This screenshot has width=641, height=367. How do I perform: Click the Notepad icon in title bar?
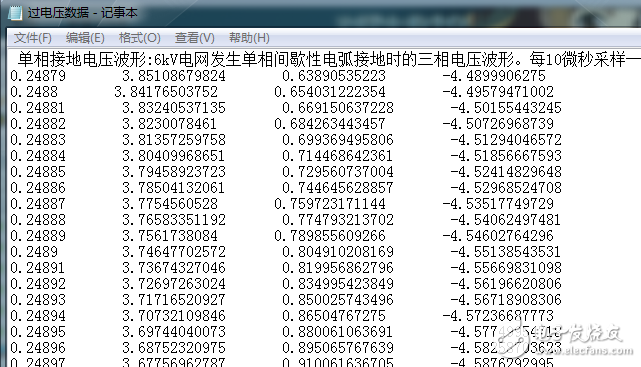tap(15, 13)
